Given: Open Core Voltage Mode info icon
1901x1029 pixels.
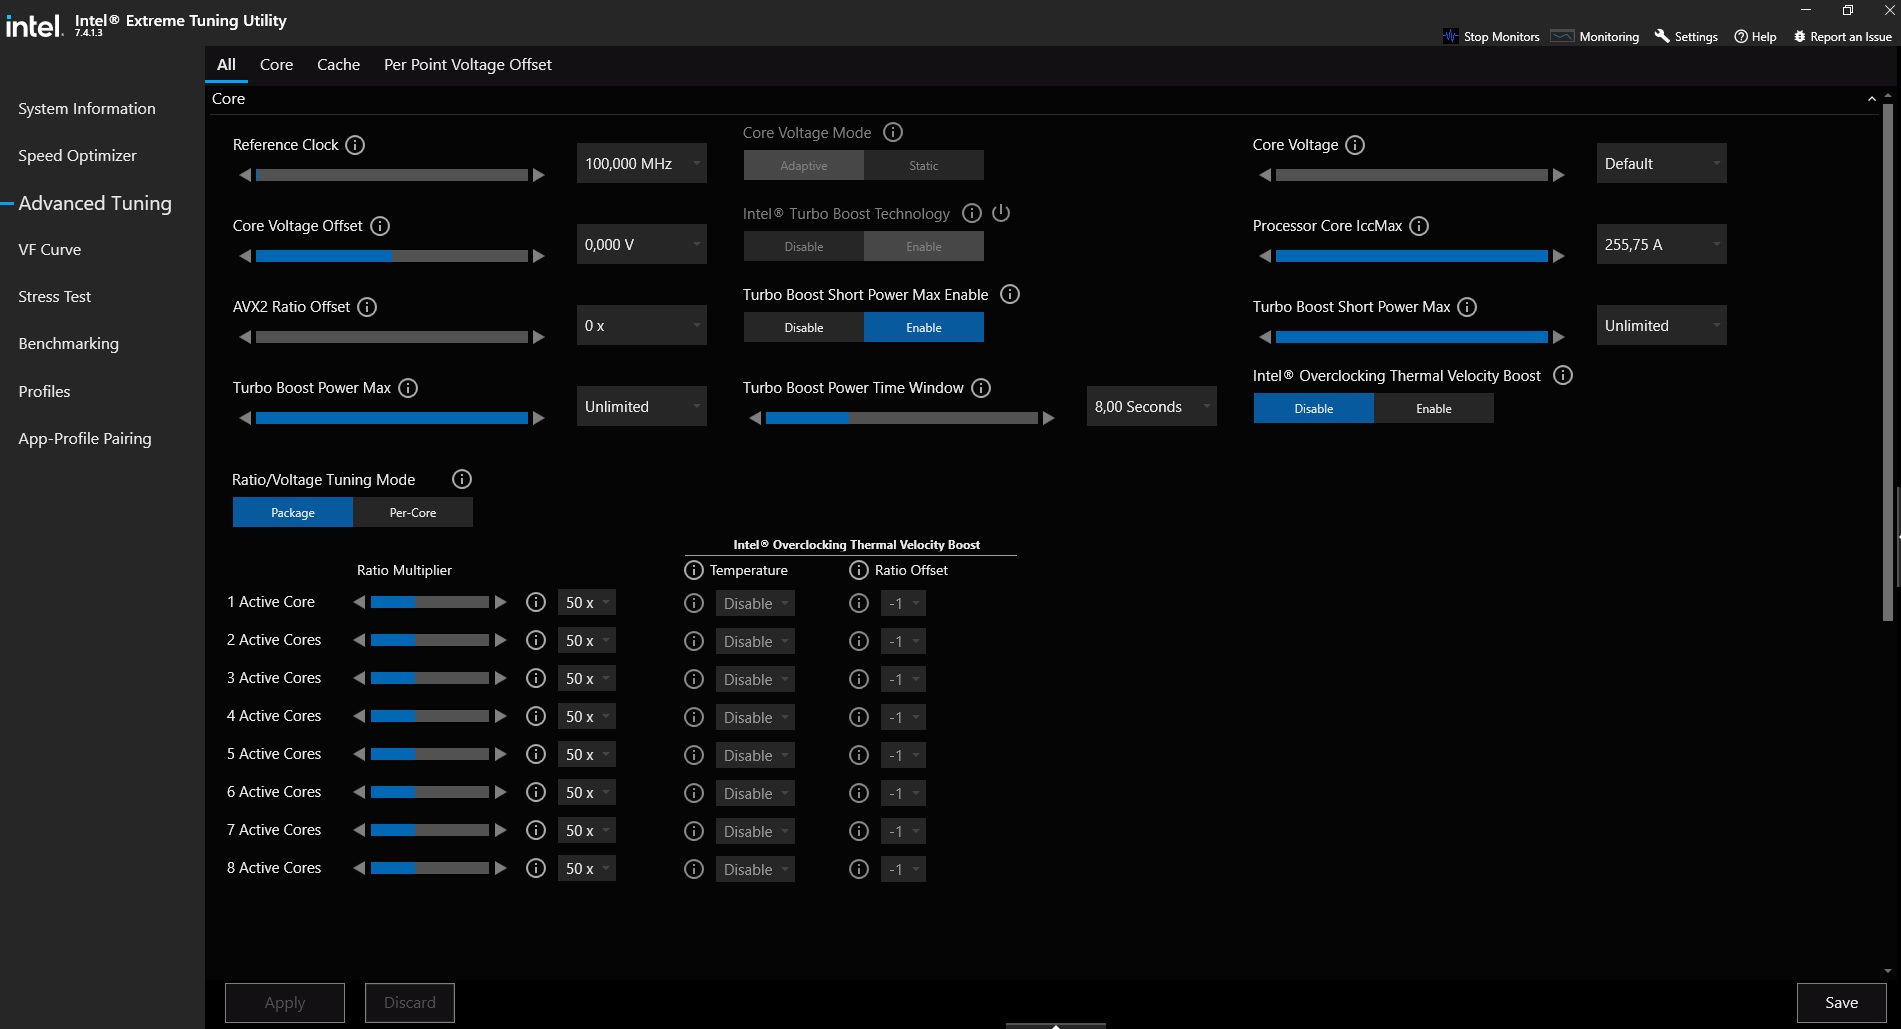Looking at the screenshot, I should point(893,132).
